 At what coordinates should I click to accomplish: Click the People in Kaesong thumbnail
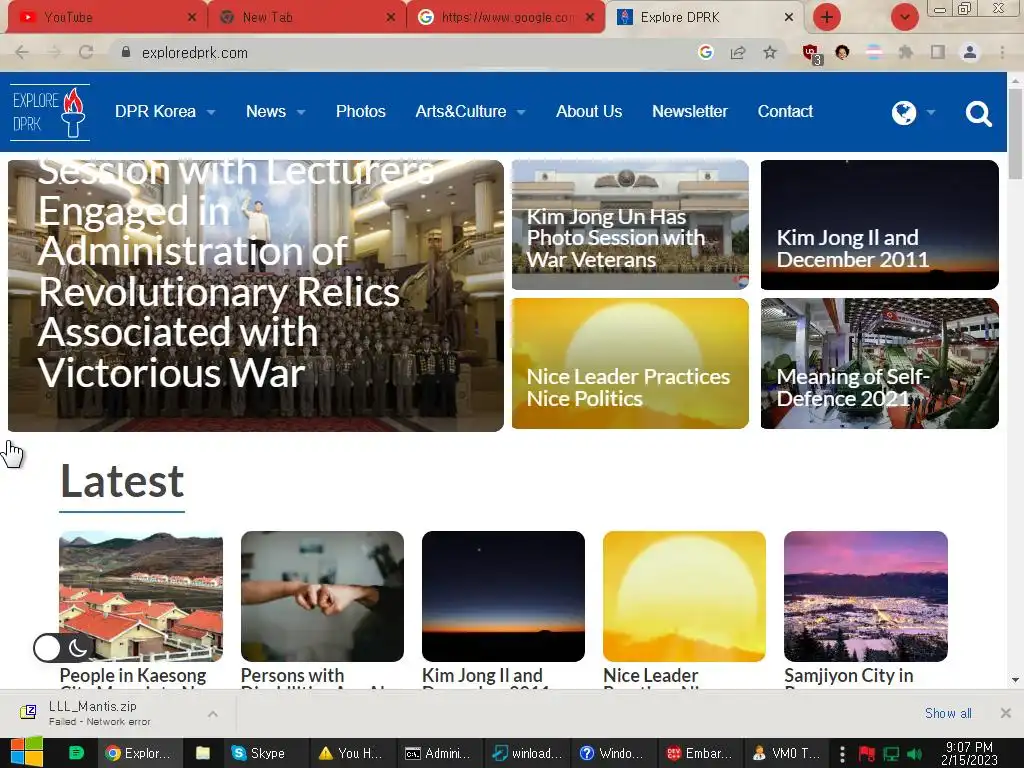[141, 596]
